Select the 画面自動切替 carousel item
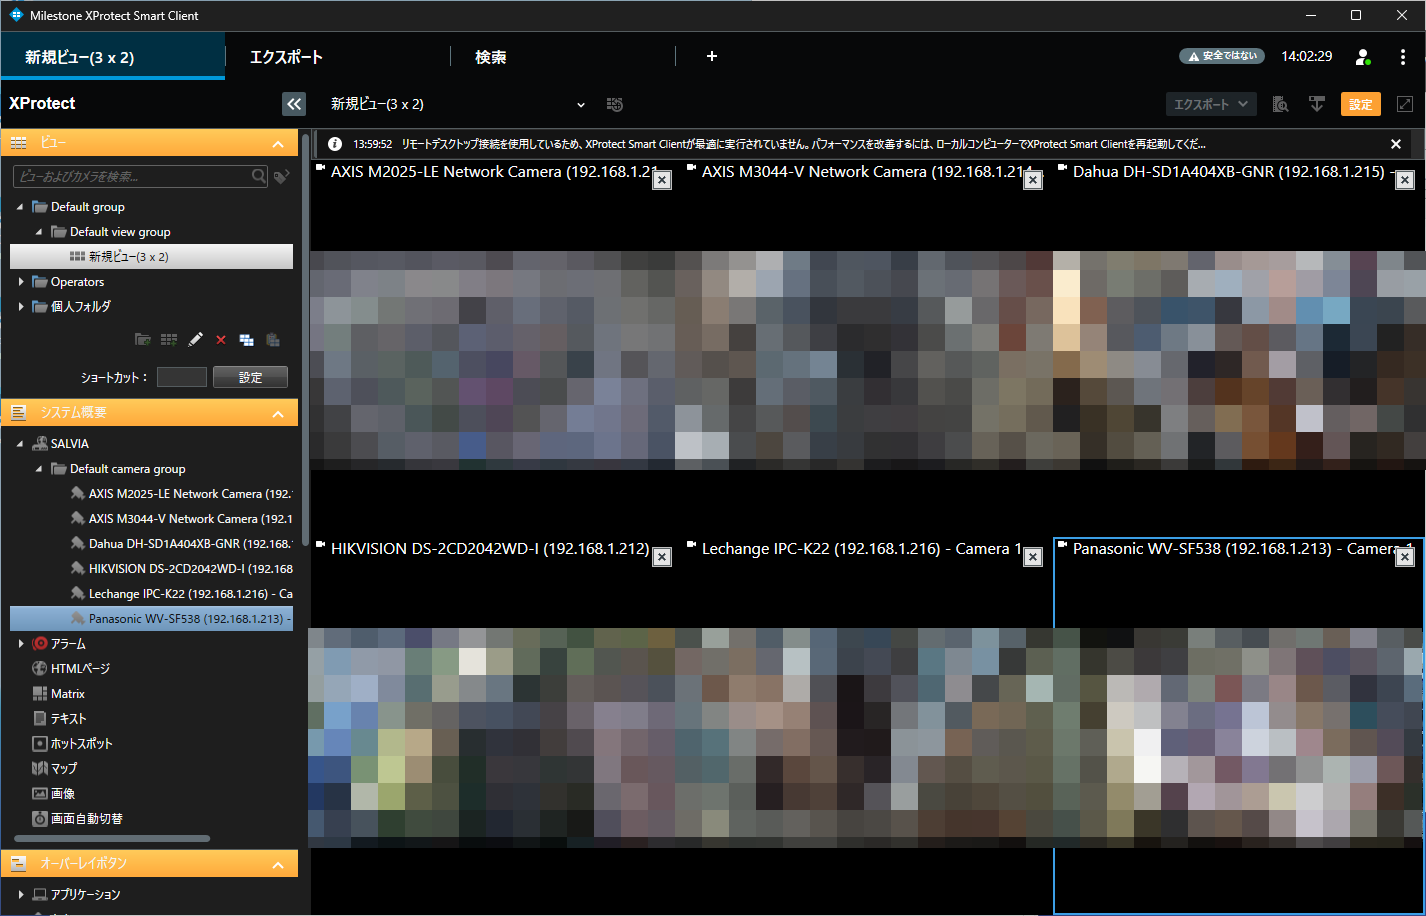 [x=77, y=819]
